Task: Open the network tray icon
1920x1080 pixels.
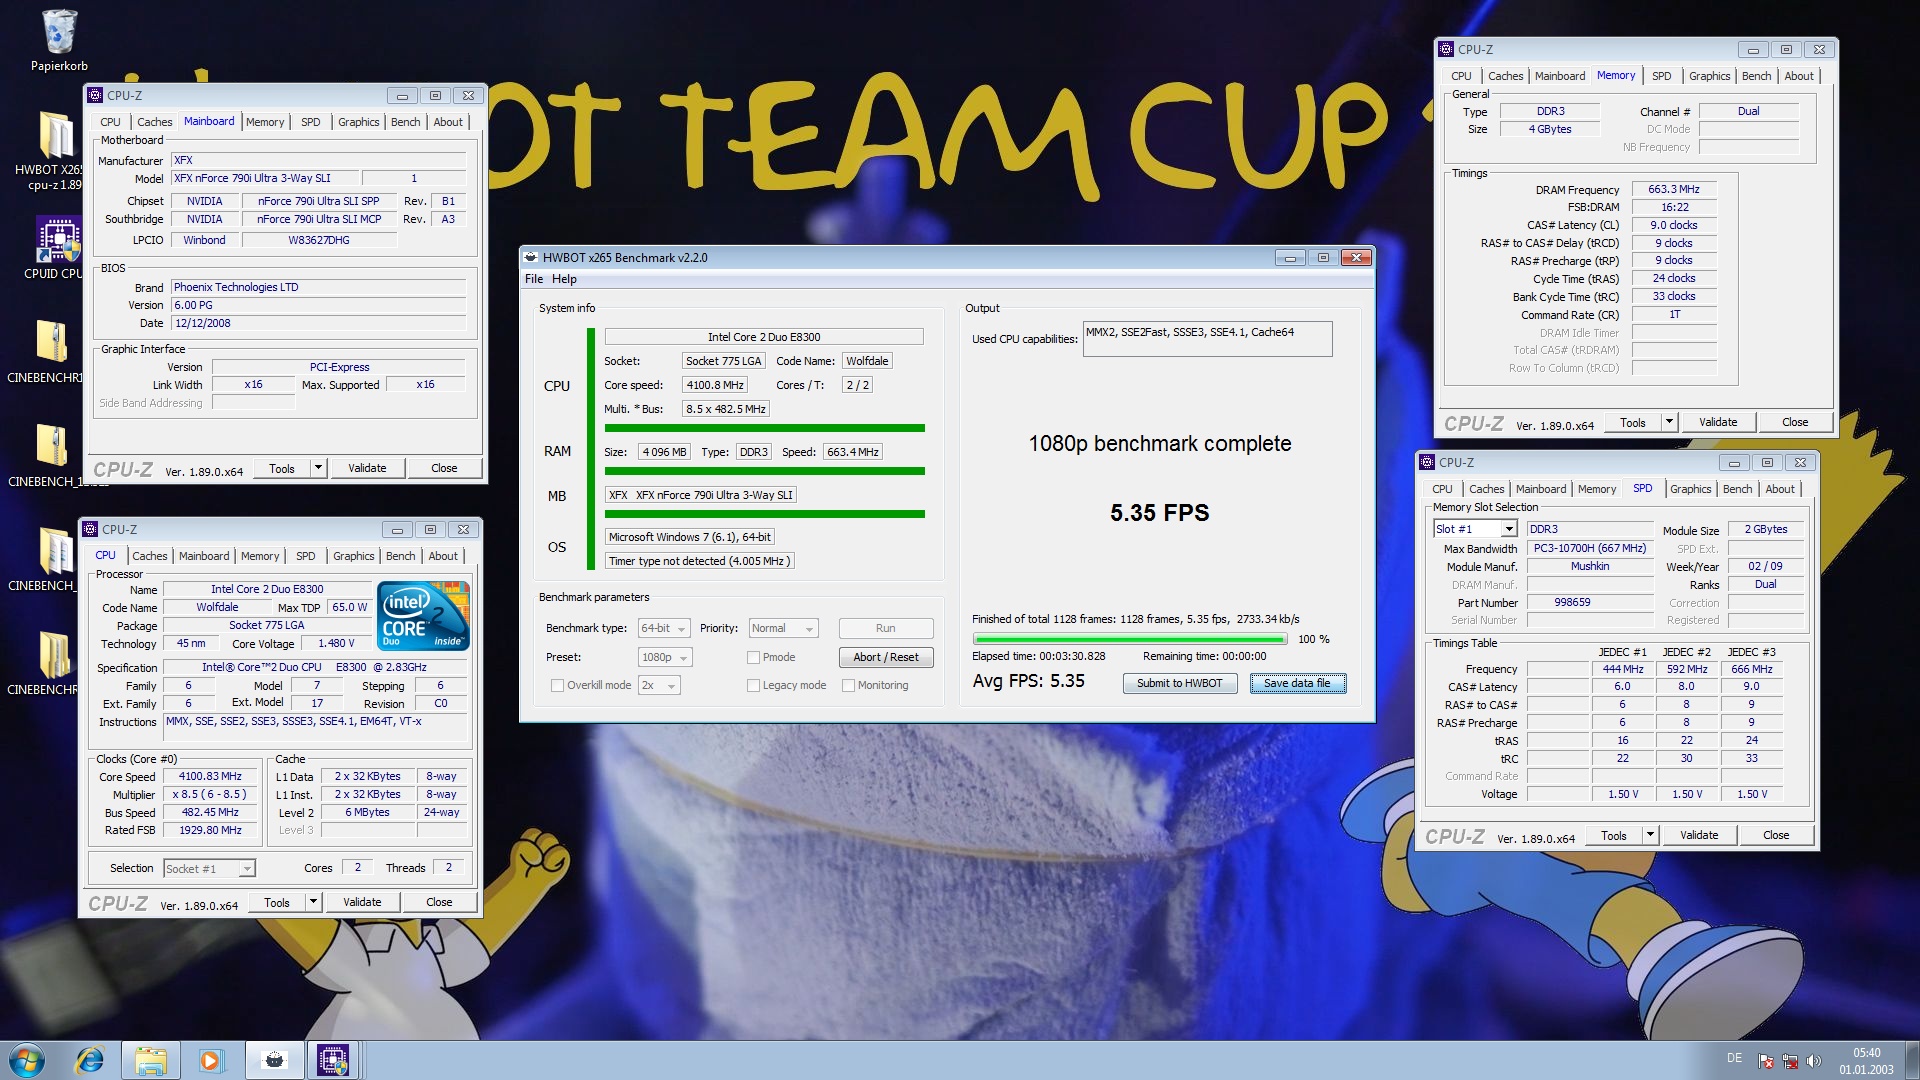Action: tap(1790, 1061)
